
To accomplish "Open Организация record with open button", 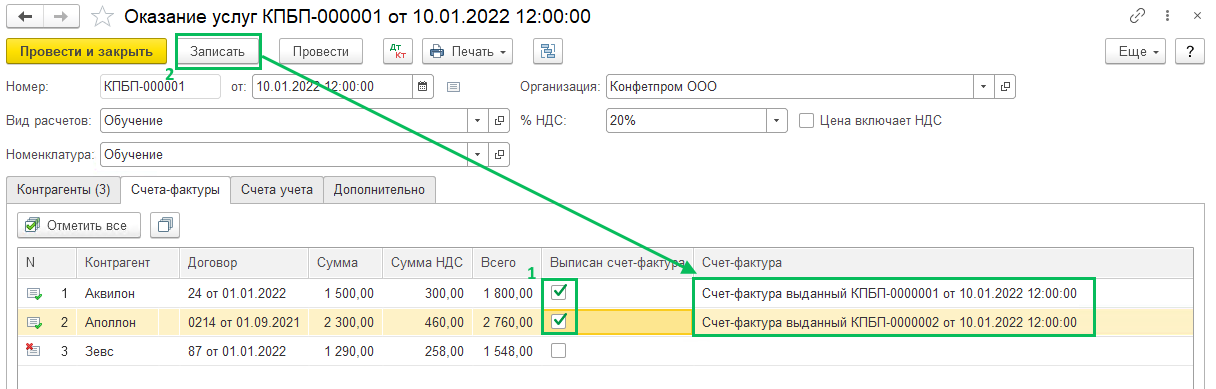I will click(1005, 86).
